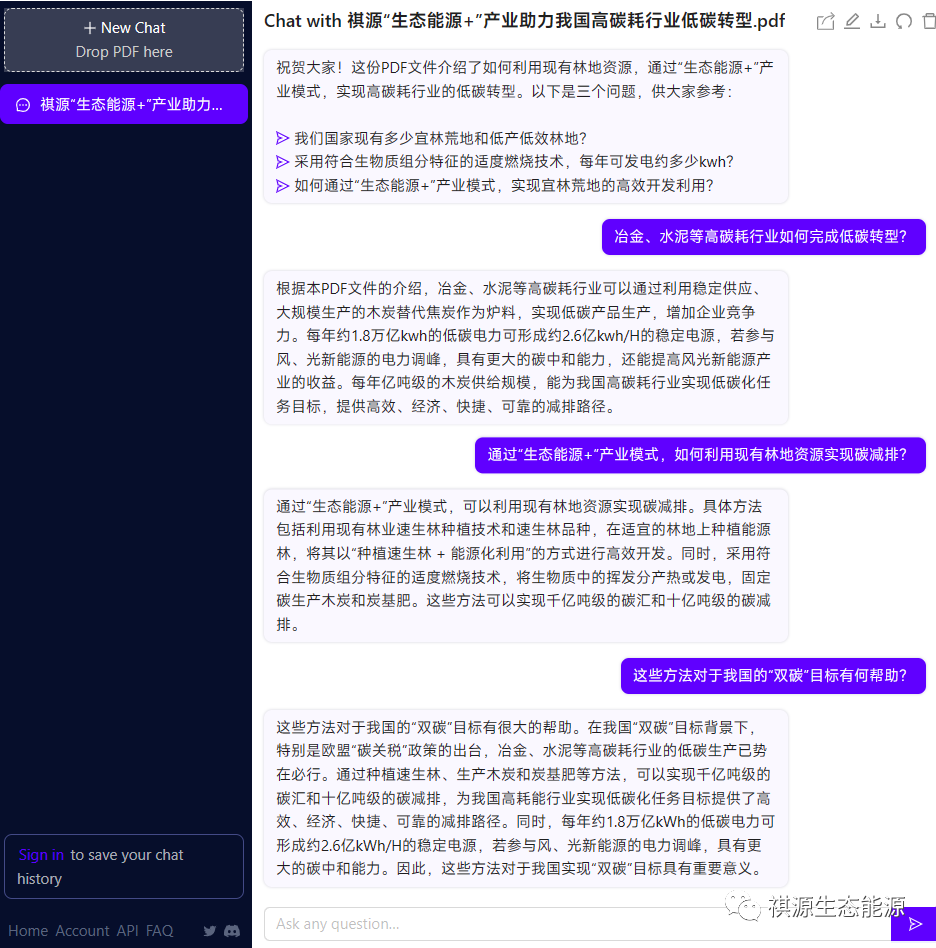This screenshot has height=948, width=936.
Task: Start a New Chat
Action: pyautogui.click(x=124, y=40)
